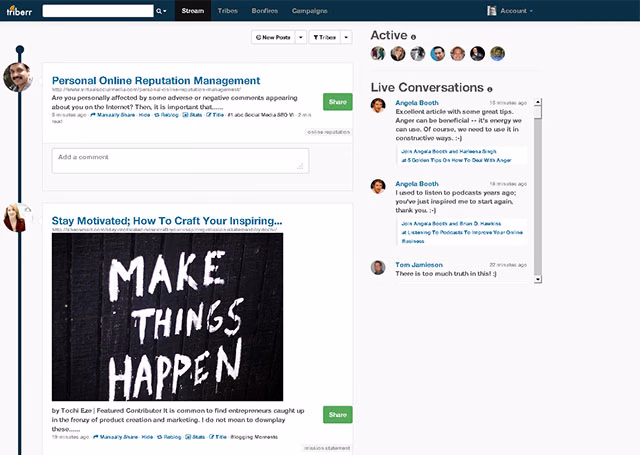
Task: Click the Tribes filter button
Action: pos(324,37)
